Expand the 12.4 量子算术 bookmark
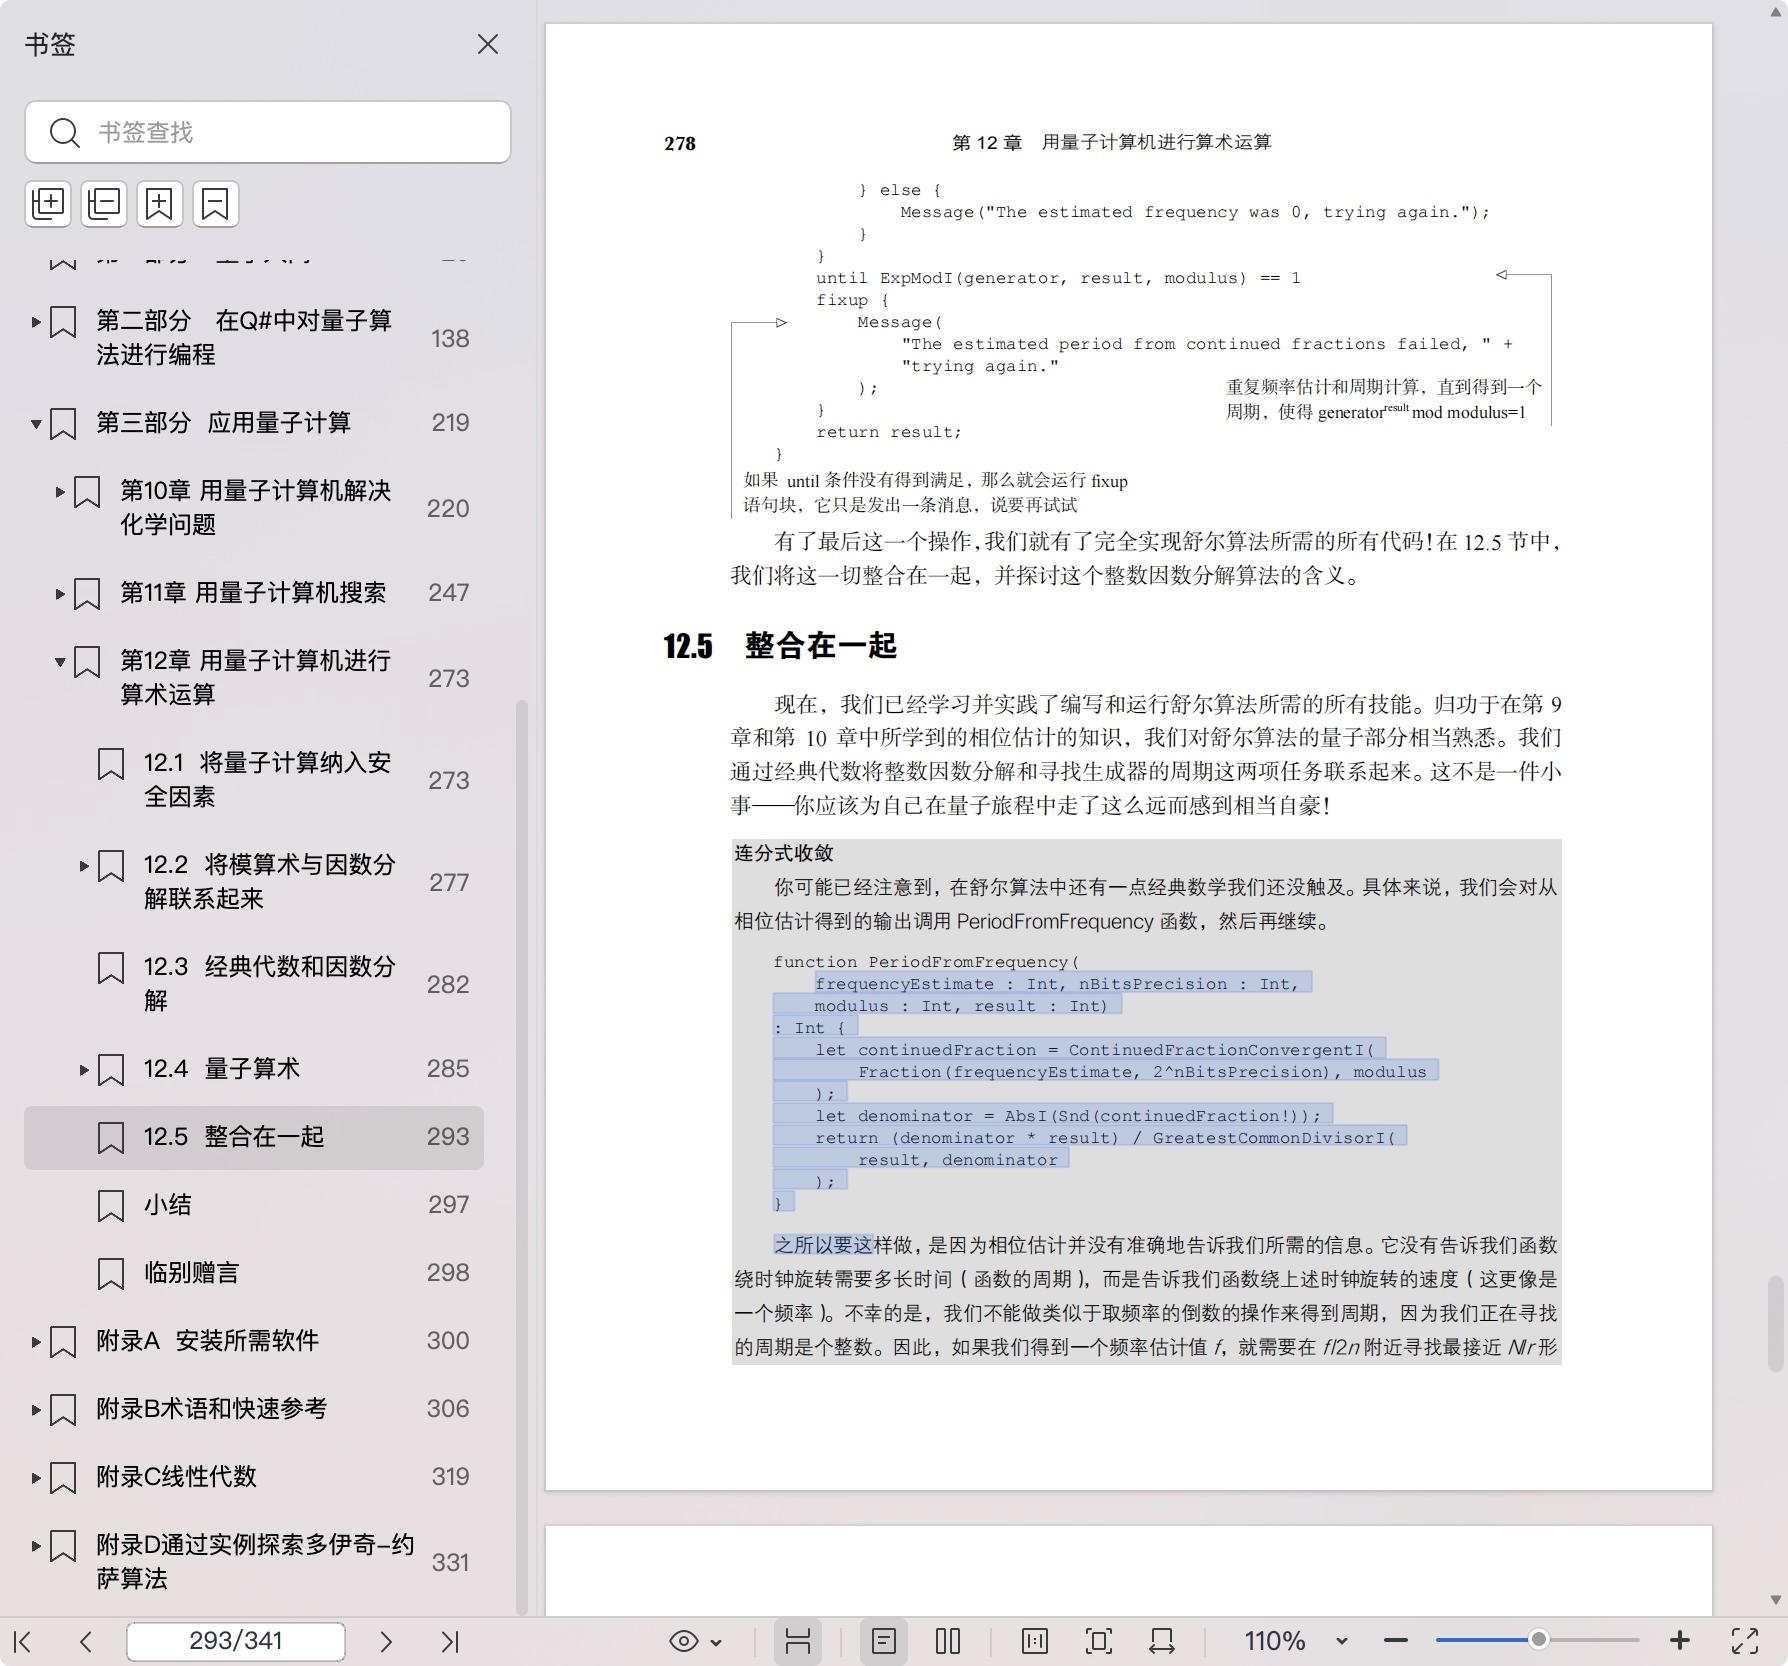The image size is (1788, 1666). click(x=84, y=1070)
